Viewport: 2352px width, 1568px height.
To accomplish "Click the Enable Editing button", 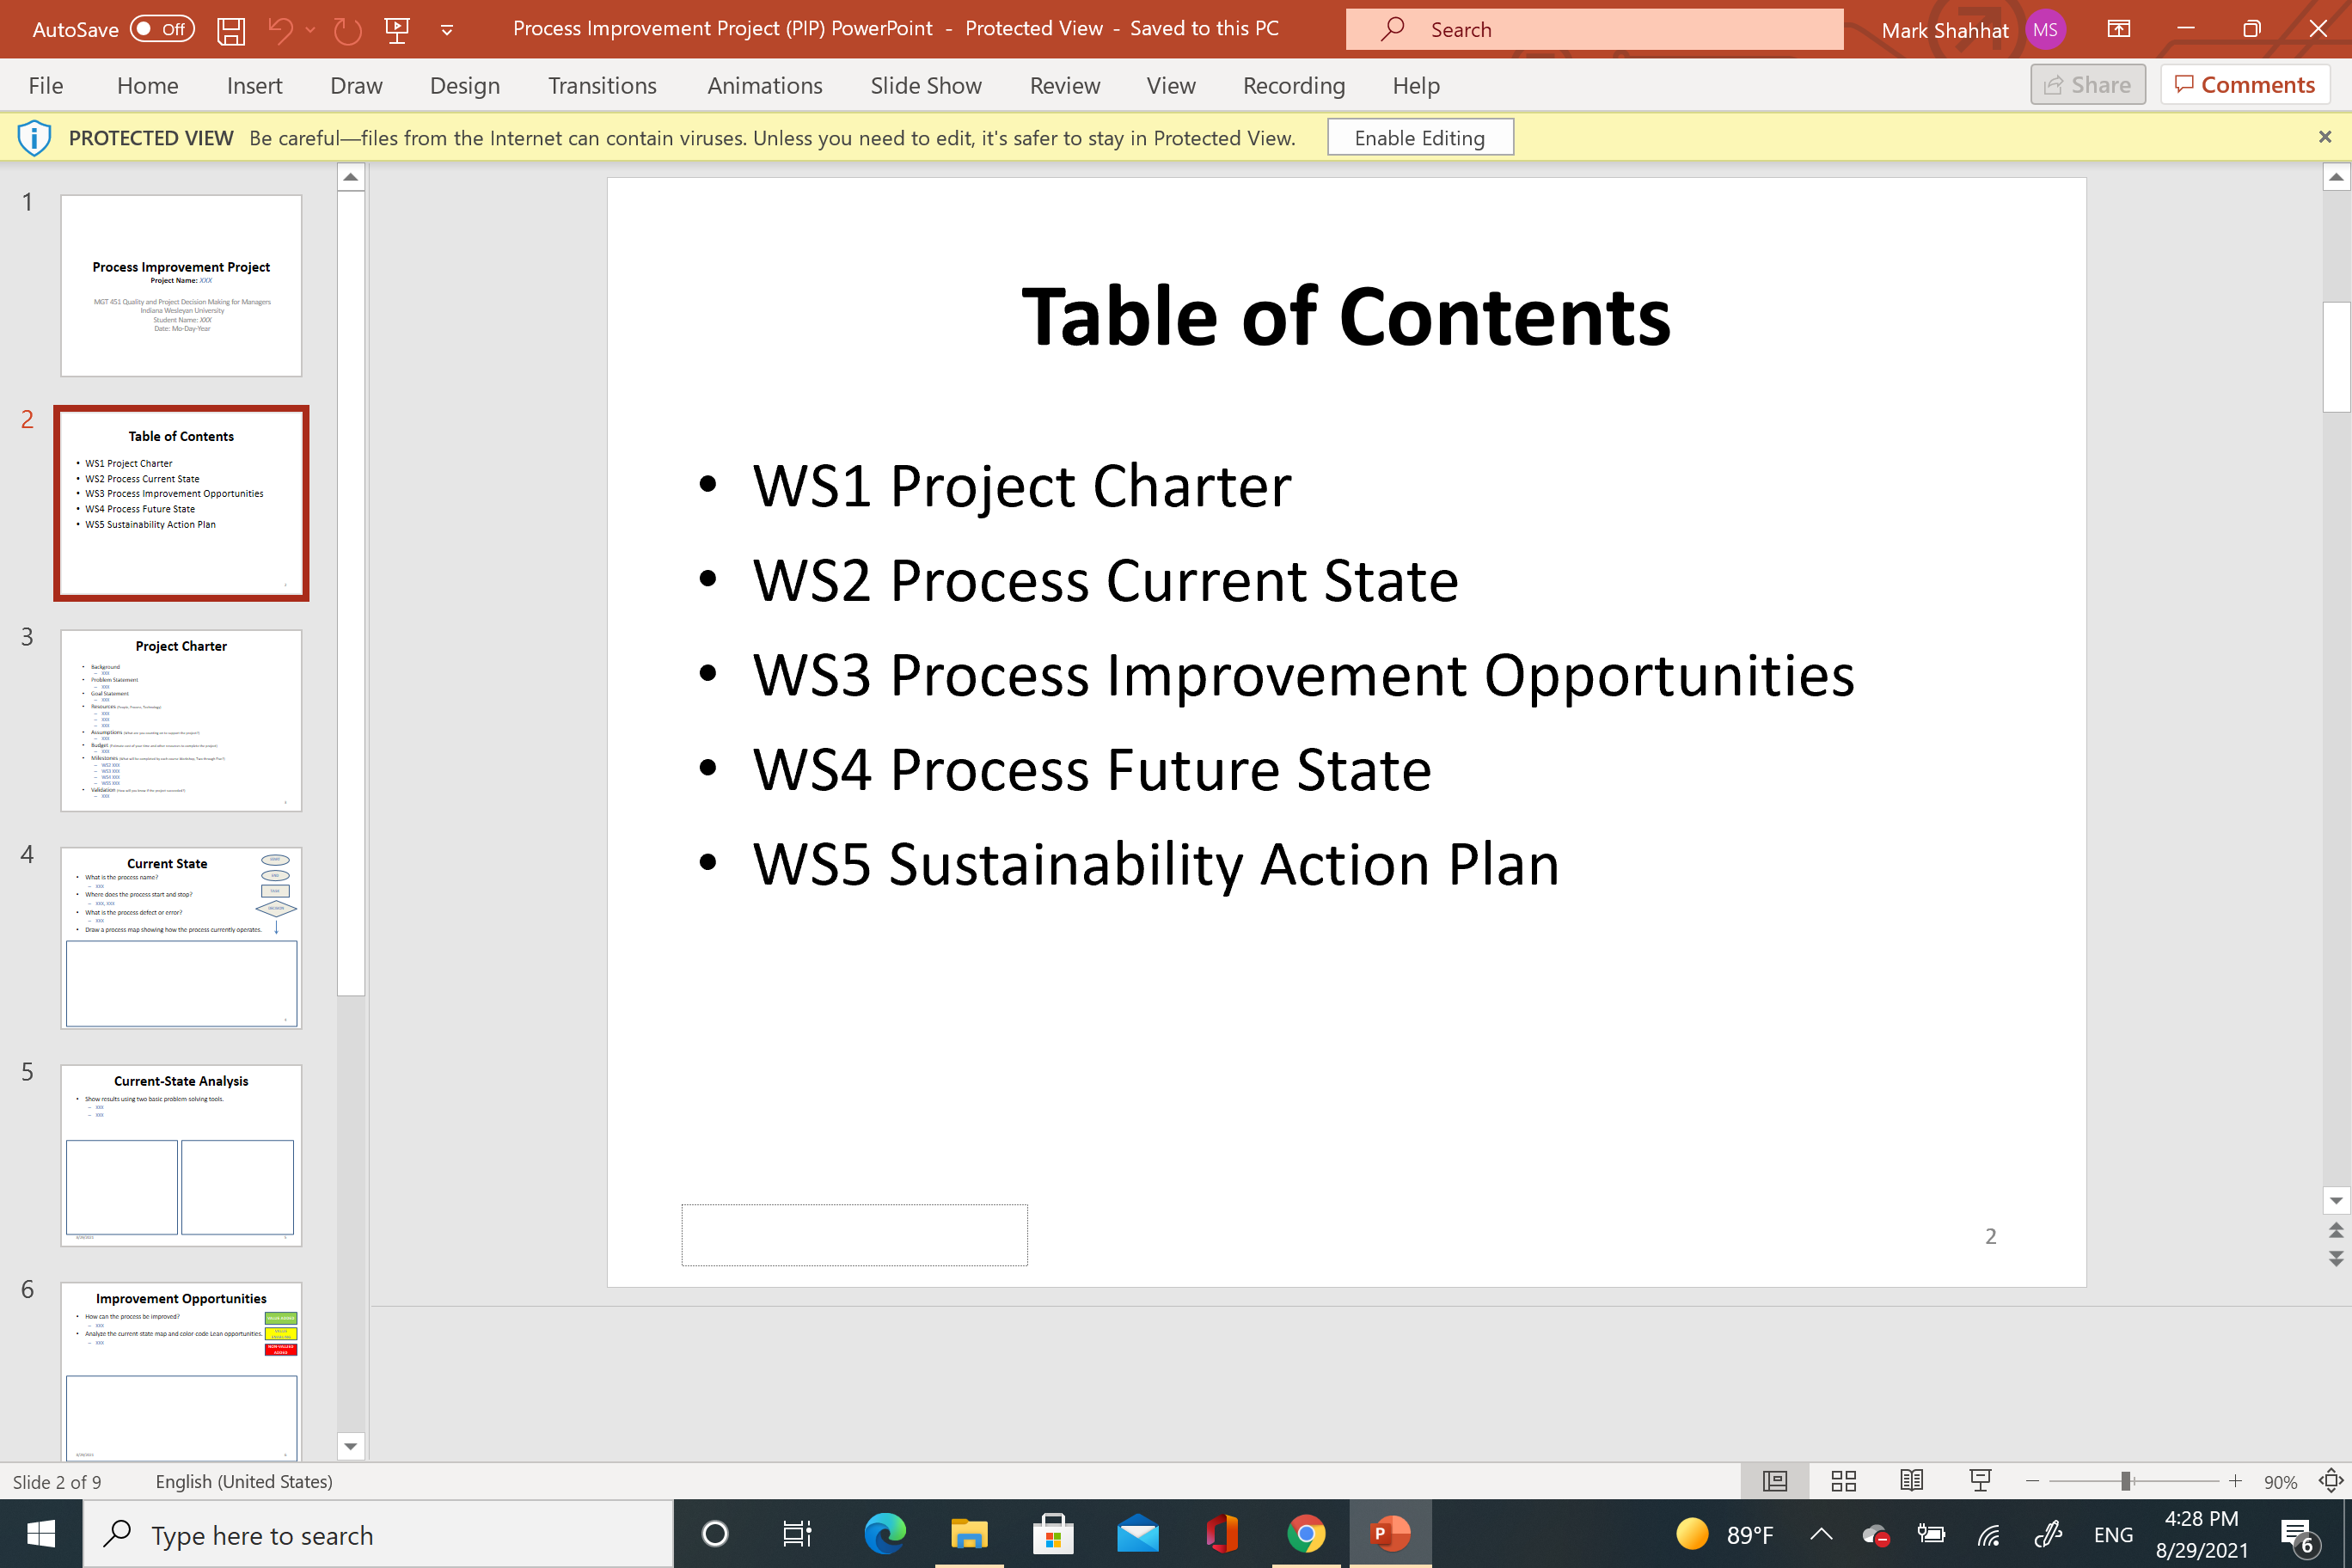I will pyautogui.click(x=1420, y=137).
